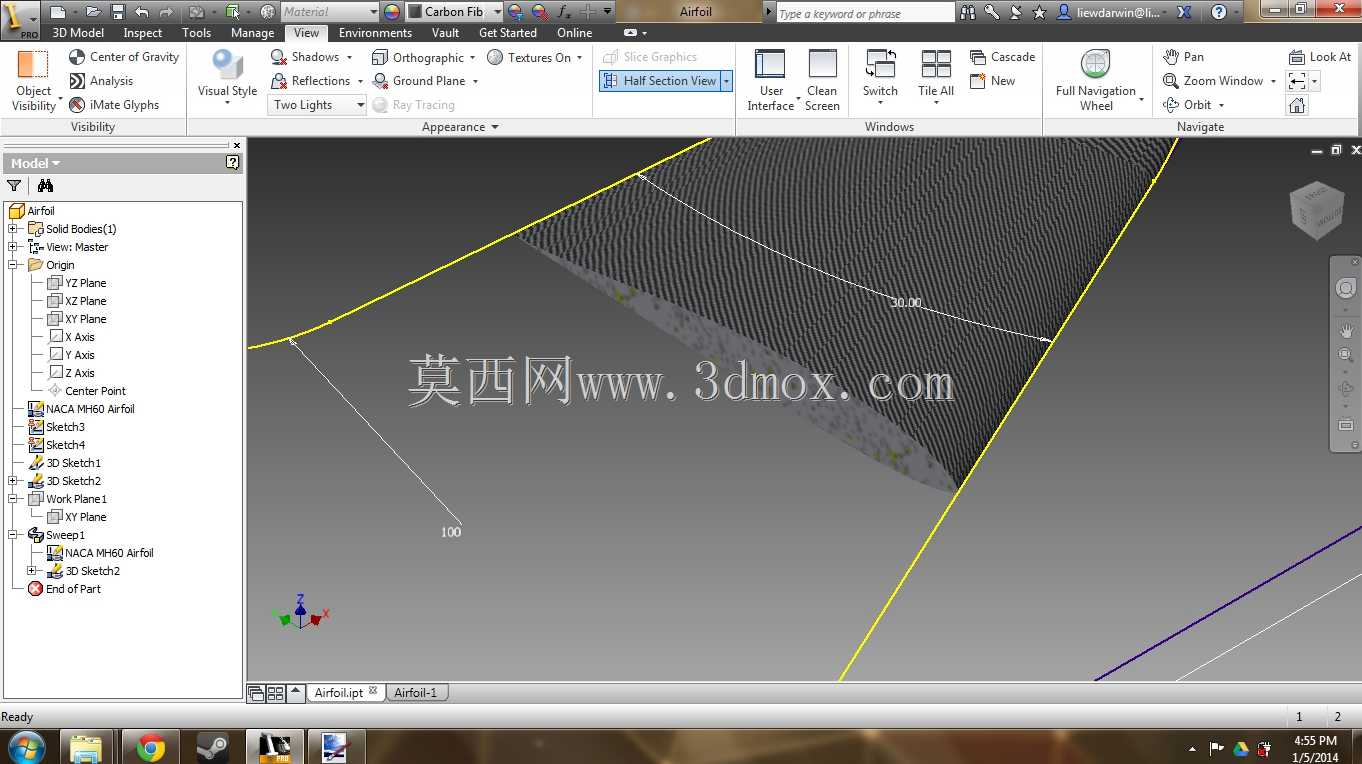The width and height of the screenshot is (1362, 764).
Task: Open the Model browser filter
Action: coord(14,185)
